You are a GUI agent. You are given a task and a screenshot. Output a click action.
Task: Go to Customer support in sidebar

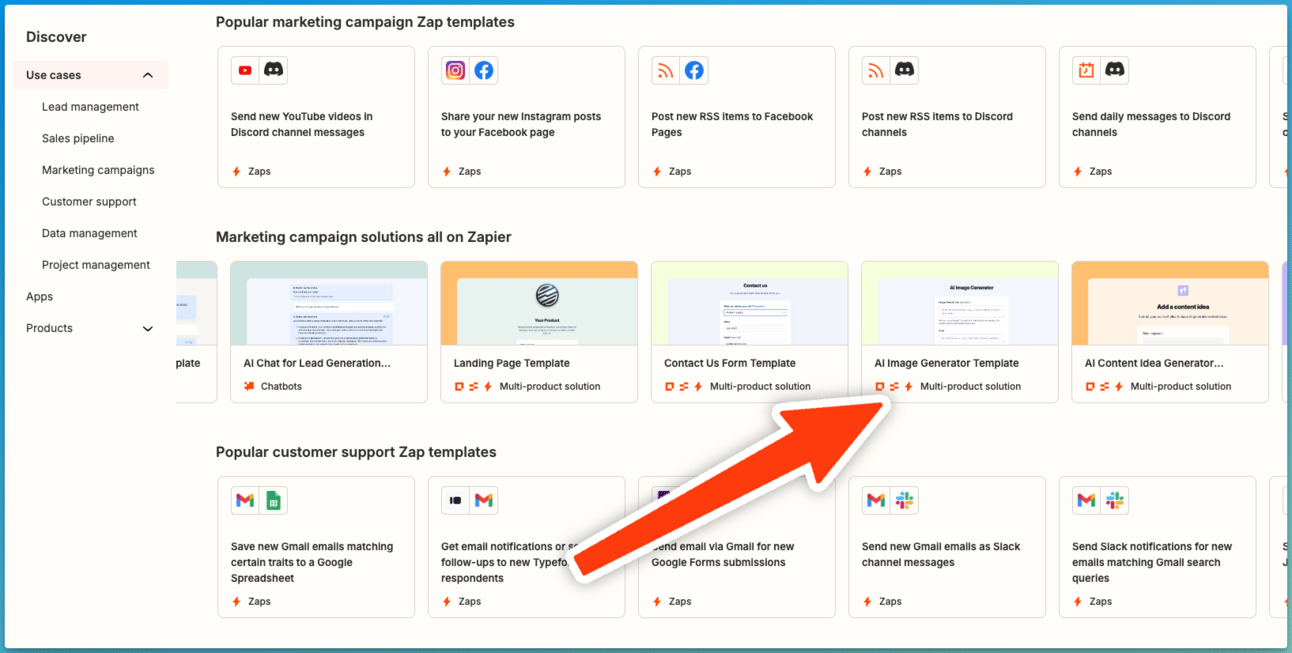89,202
